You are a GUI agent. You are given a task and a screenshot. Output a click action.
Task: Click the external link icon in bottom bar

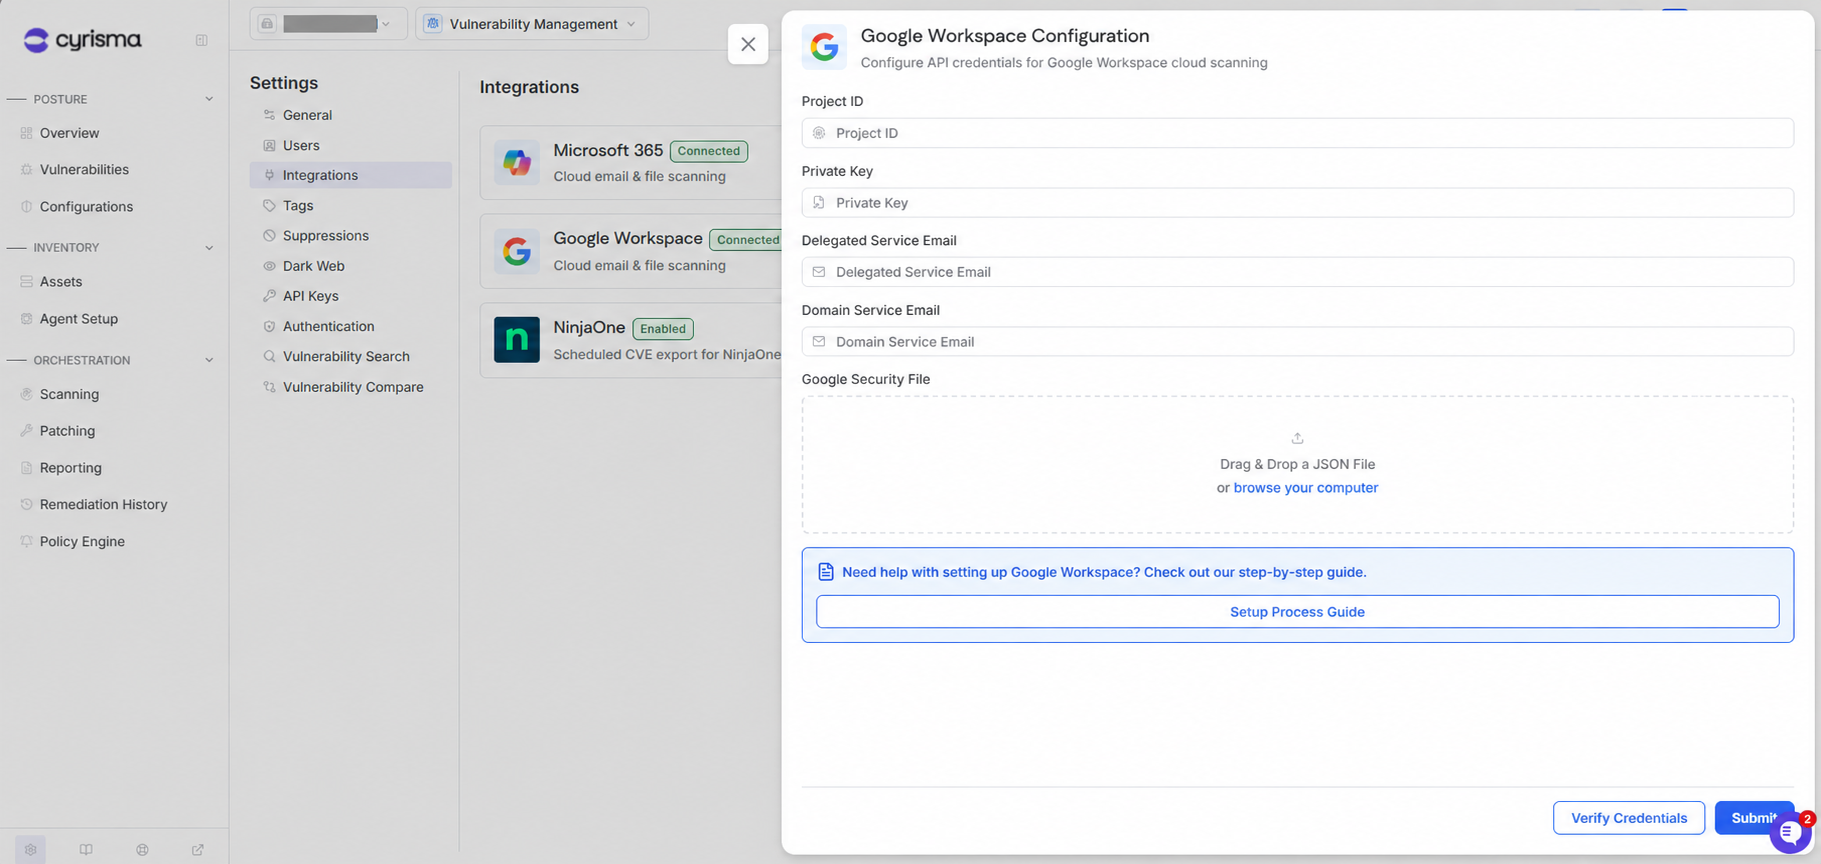pos(198,849)
